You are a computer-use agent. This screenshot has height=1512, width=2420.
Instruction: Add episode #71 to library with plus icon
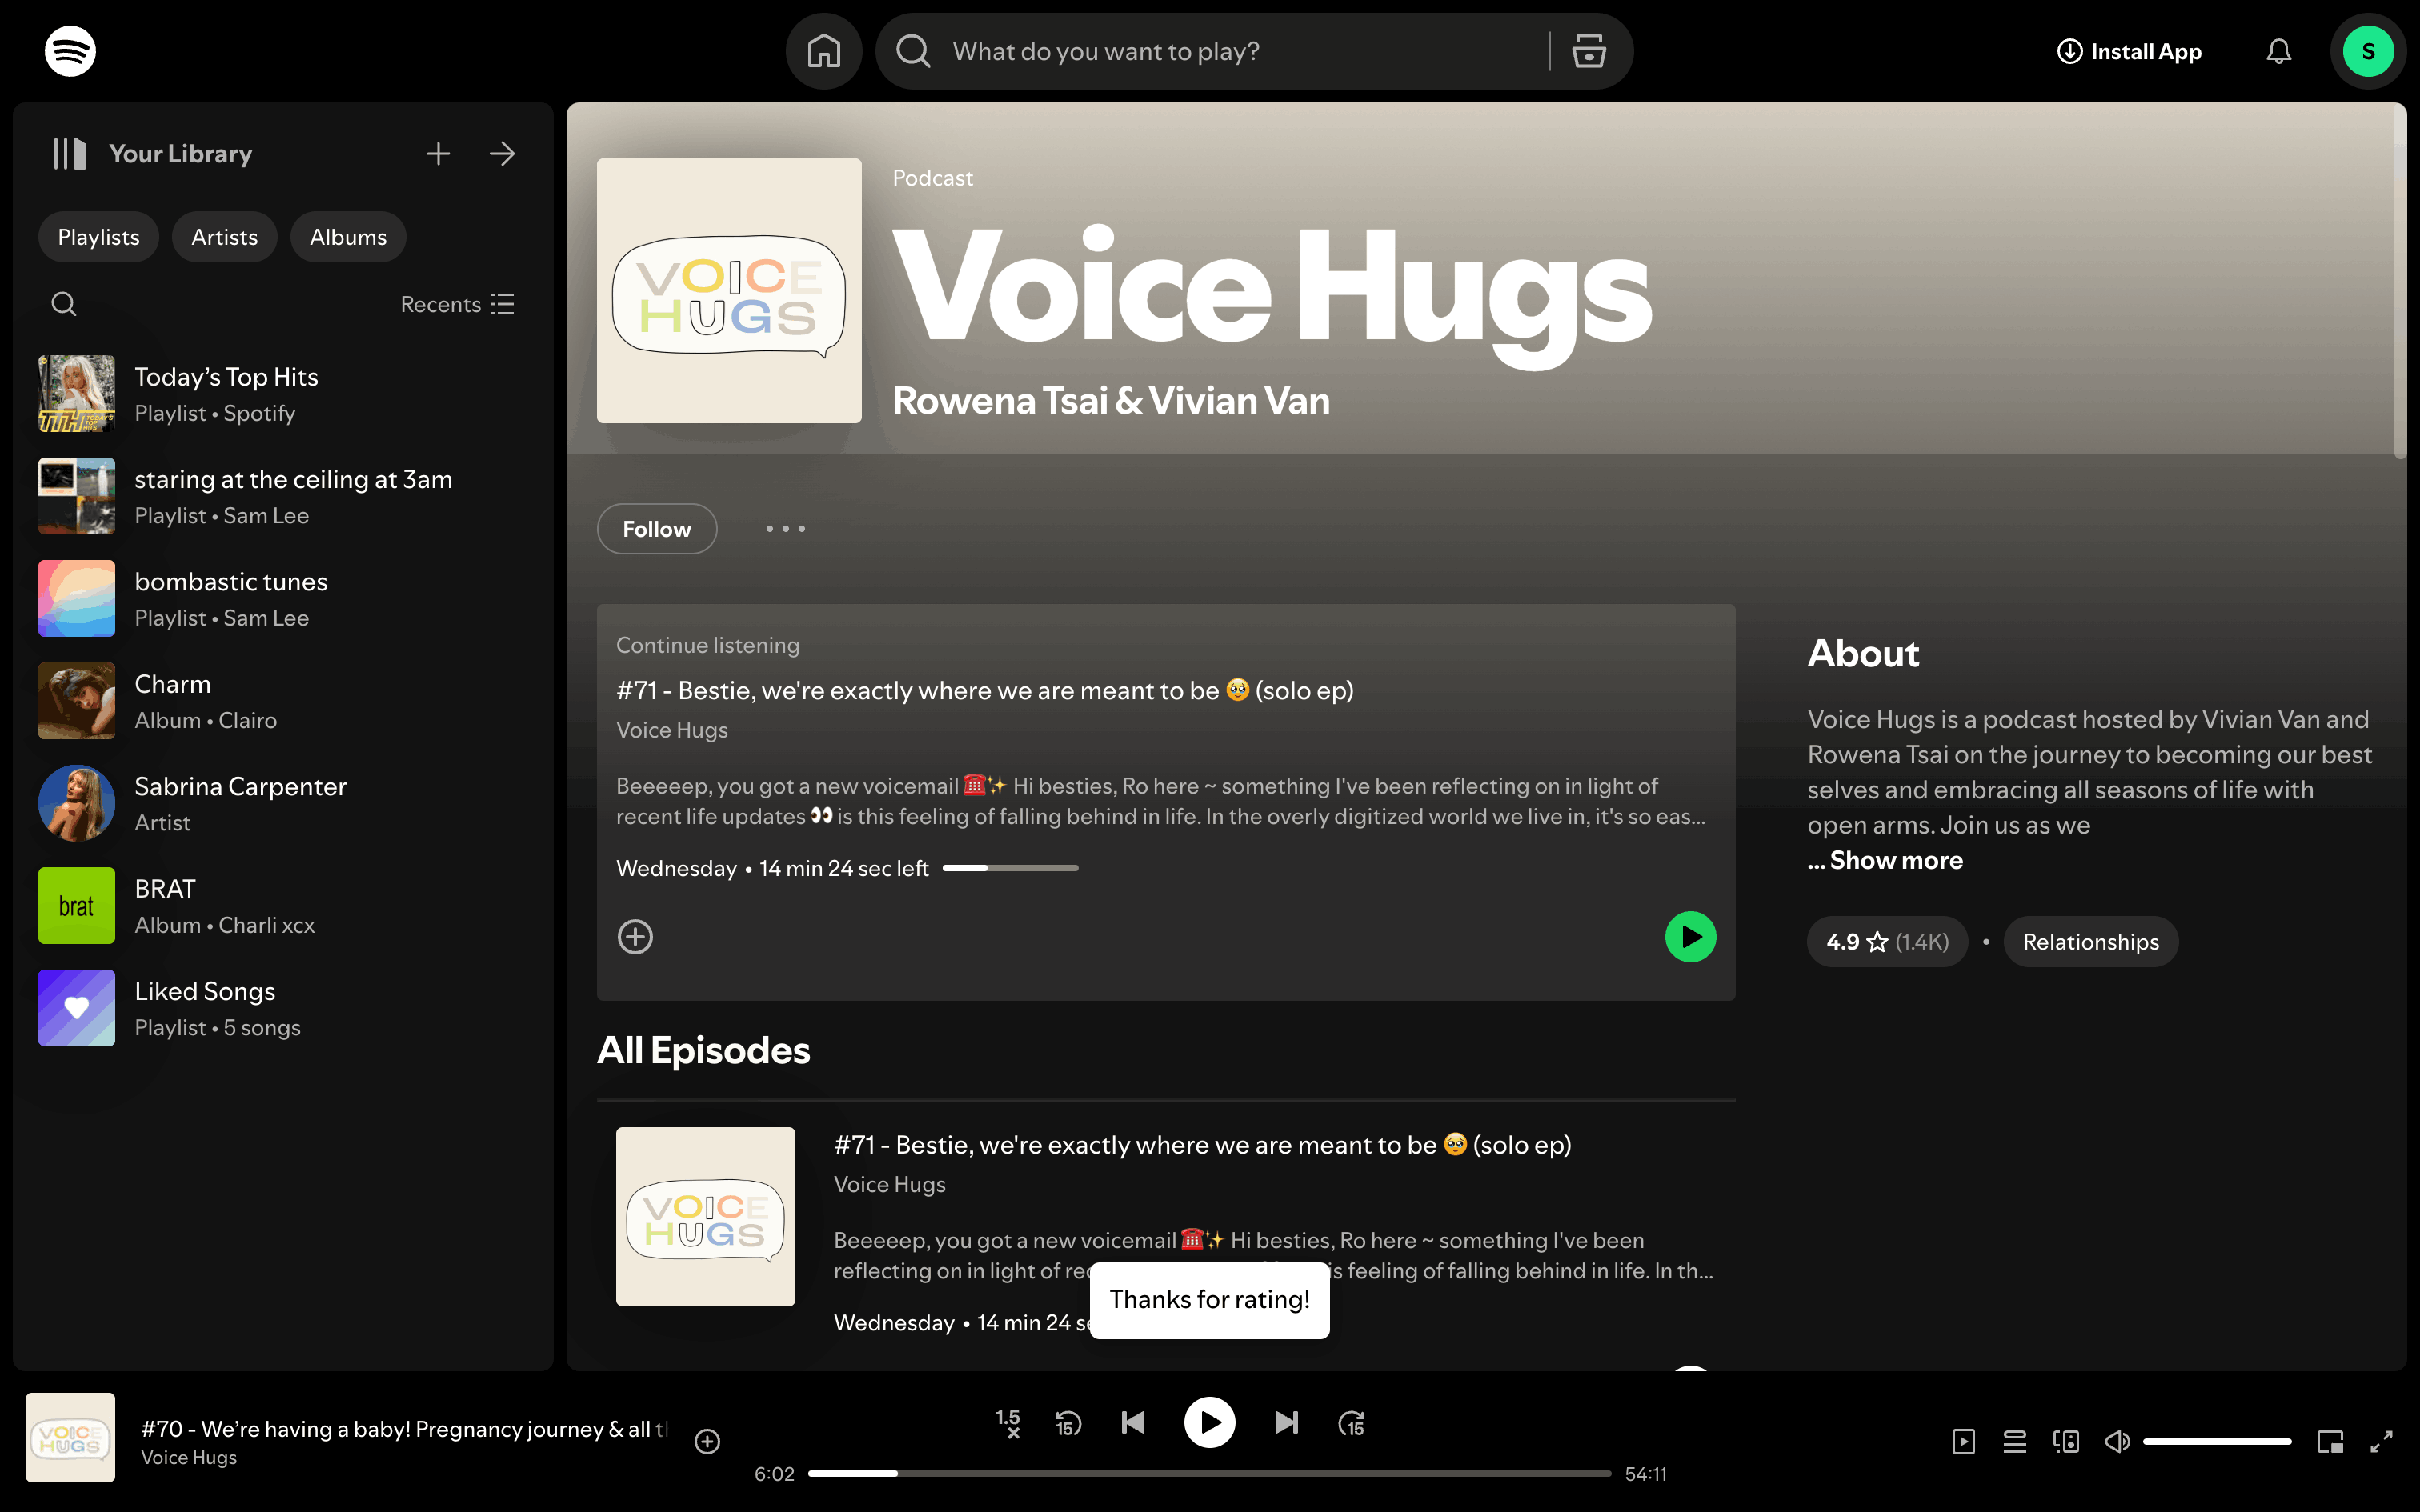point(635,937)
